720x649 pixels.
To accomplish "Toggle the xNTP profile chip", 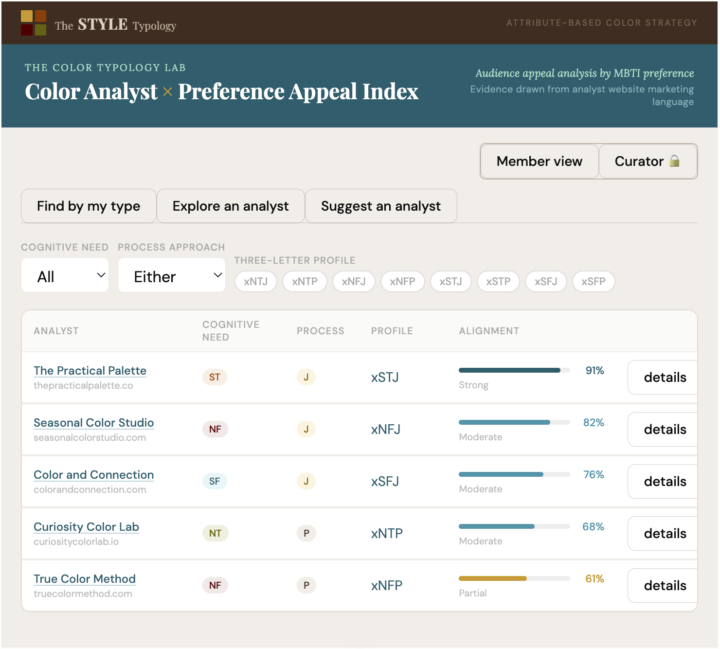I will 305,281.
